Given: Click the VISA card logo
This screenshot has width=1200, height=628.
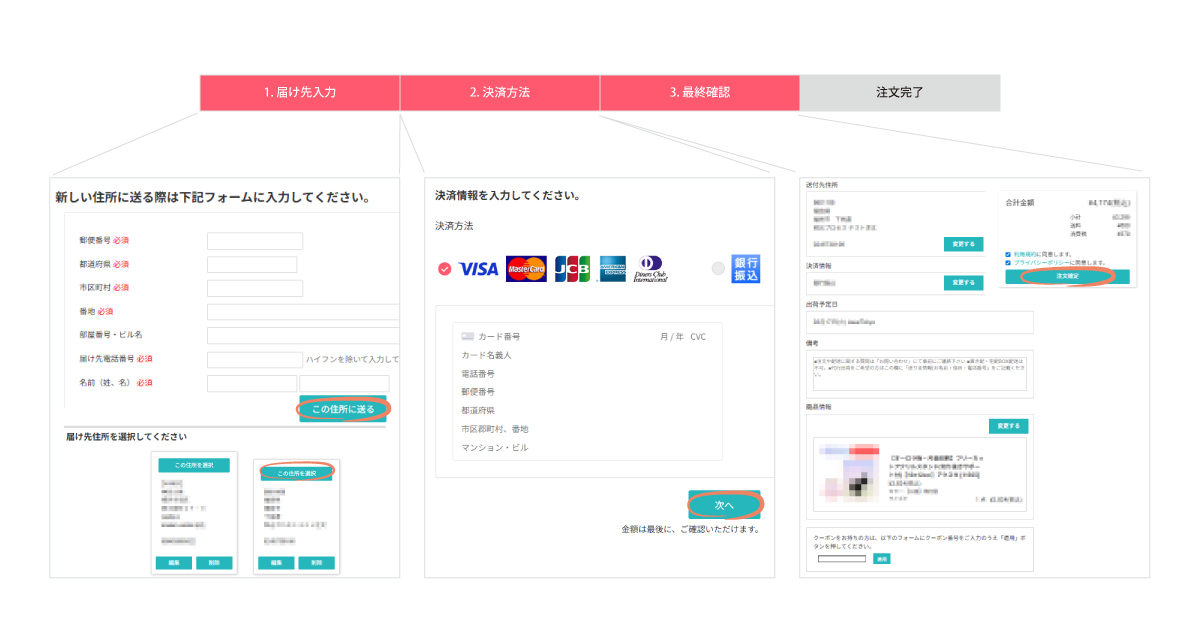Looking at the screenshot, I should click(478, 269).
